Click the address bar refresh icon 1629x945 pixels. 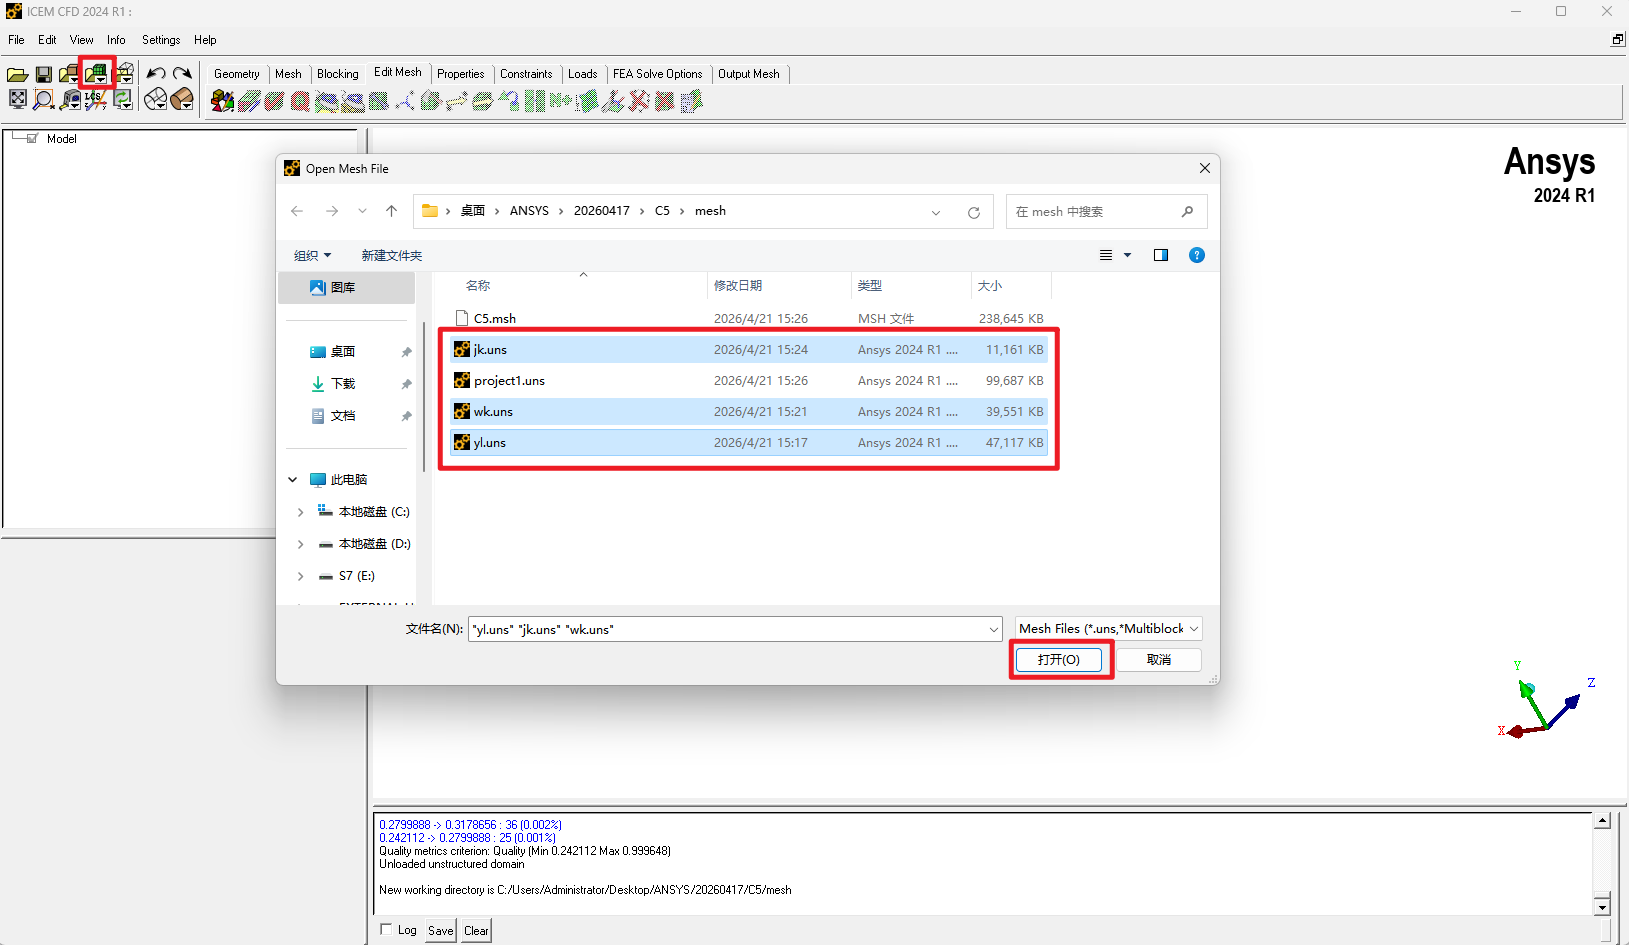pos(974,212)
